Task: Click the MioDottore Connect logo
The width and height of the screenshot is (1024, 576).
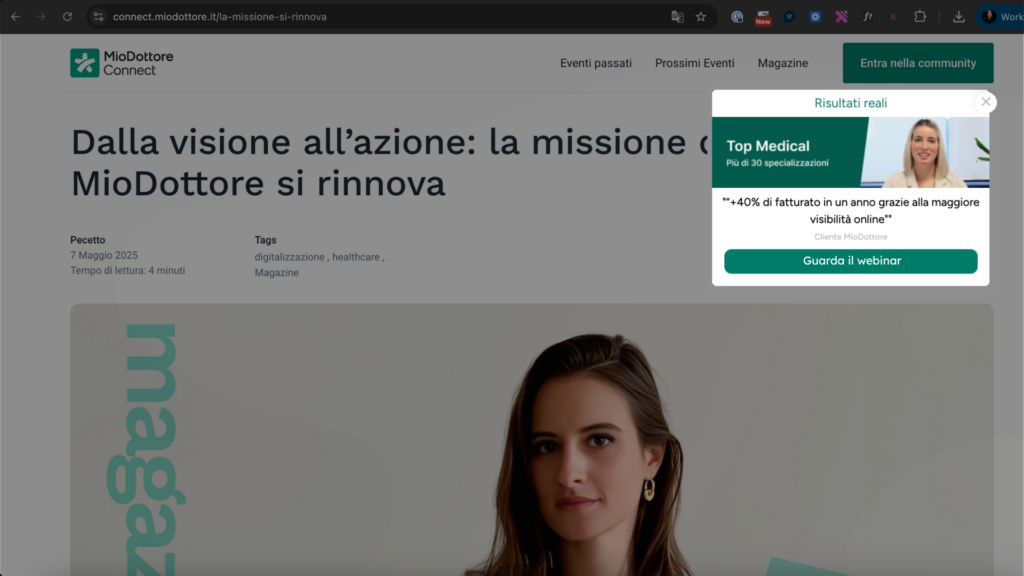Action: [120, 62]
